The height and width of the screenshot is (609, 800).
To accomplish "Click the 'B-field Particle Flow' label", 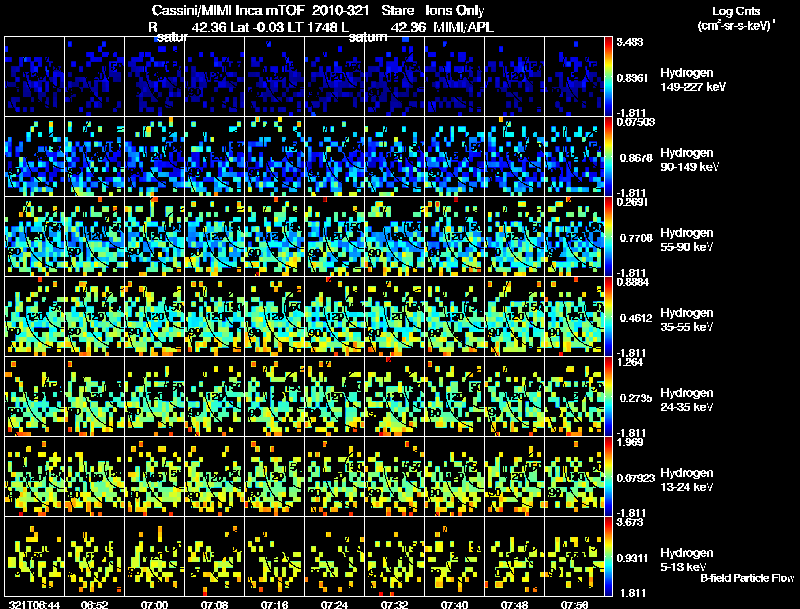I will click(747, 578).
